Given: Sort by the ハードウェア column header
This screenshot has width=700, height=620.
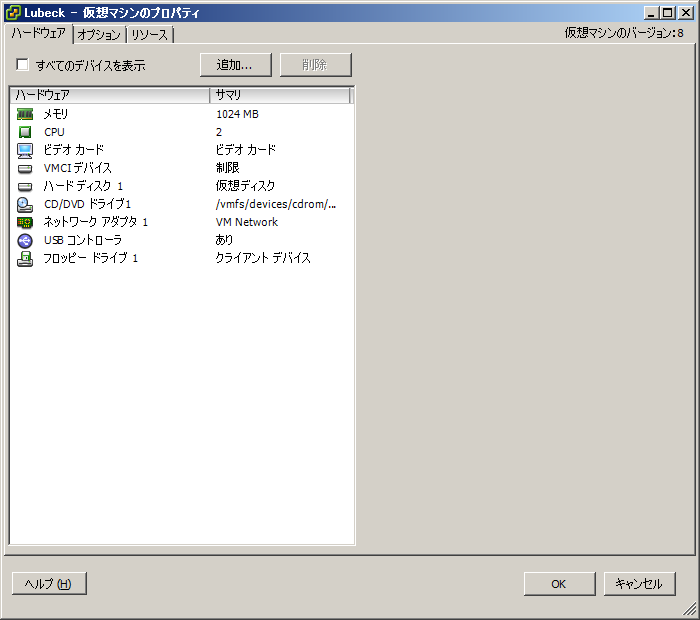Looking at the screenshot, I should tap(110, 95).
